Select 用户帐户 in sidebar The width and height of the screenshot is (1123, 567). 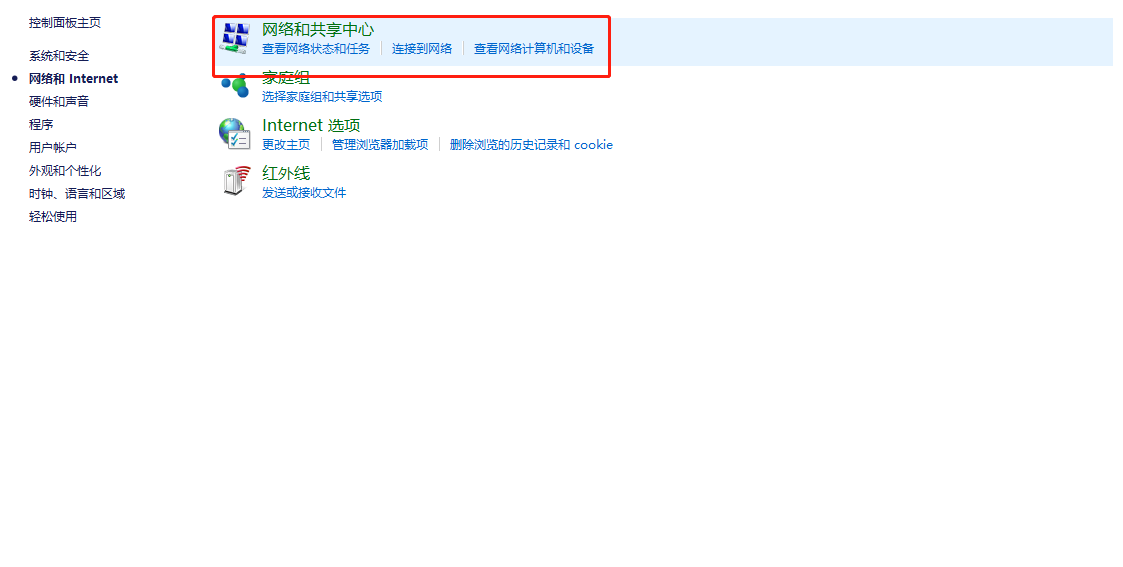[52, 147]
